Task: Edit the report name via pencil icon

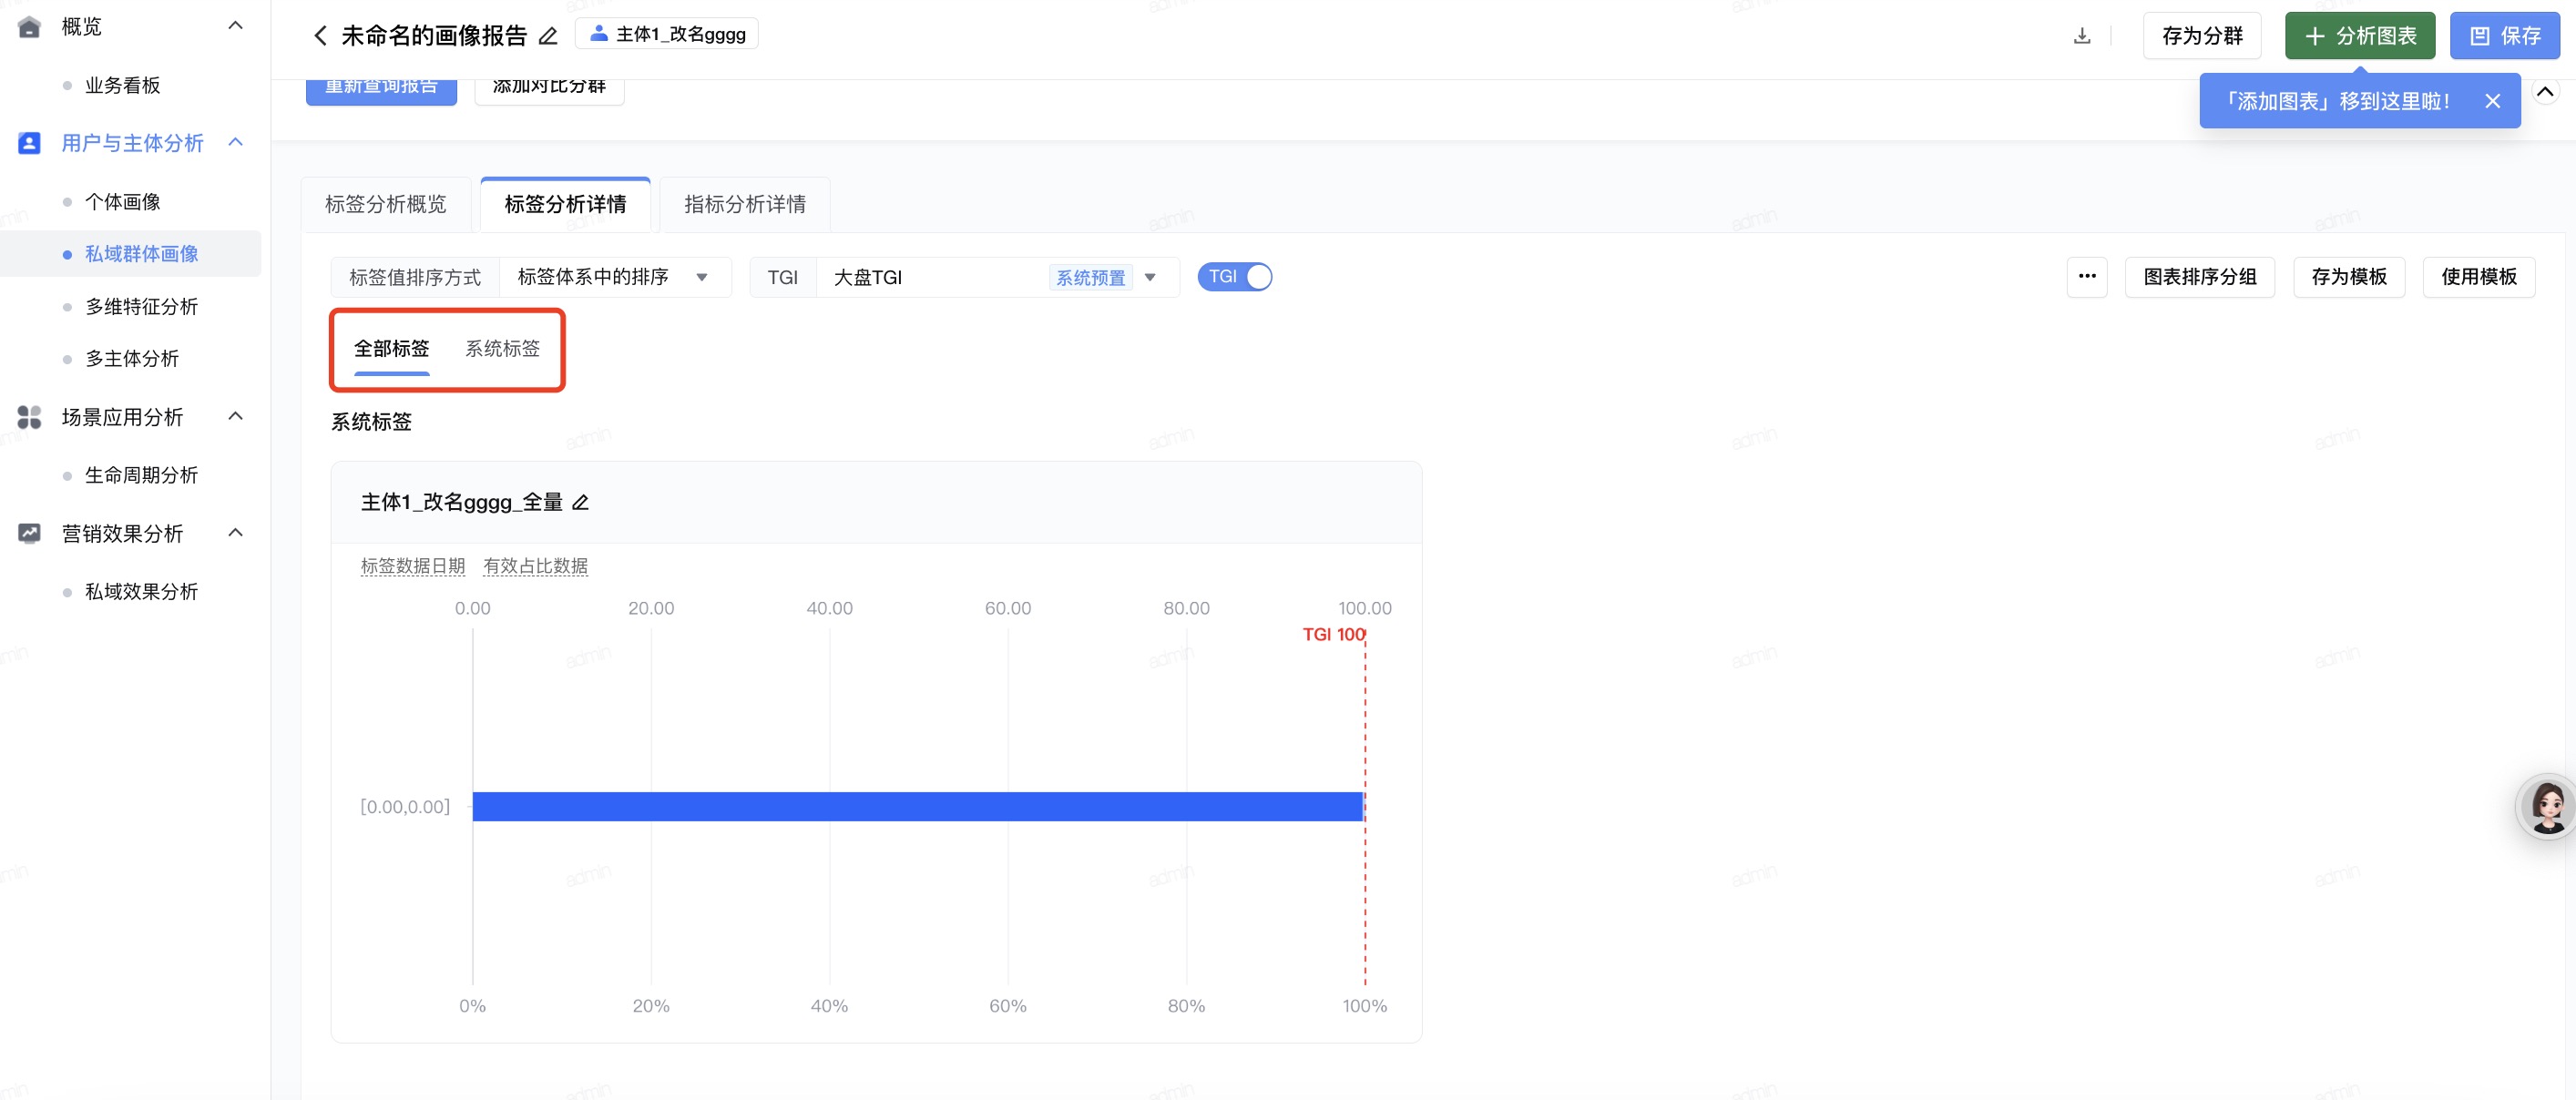Action: 548,36
